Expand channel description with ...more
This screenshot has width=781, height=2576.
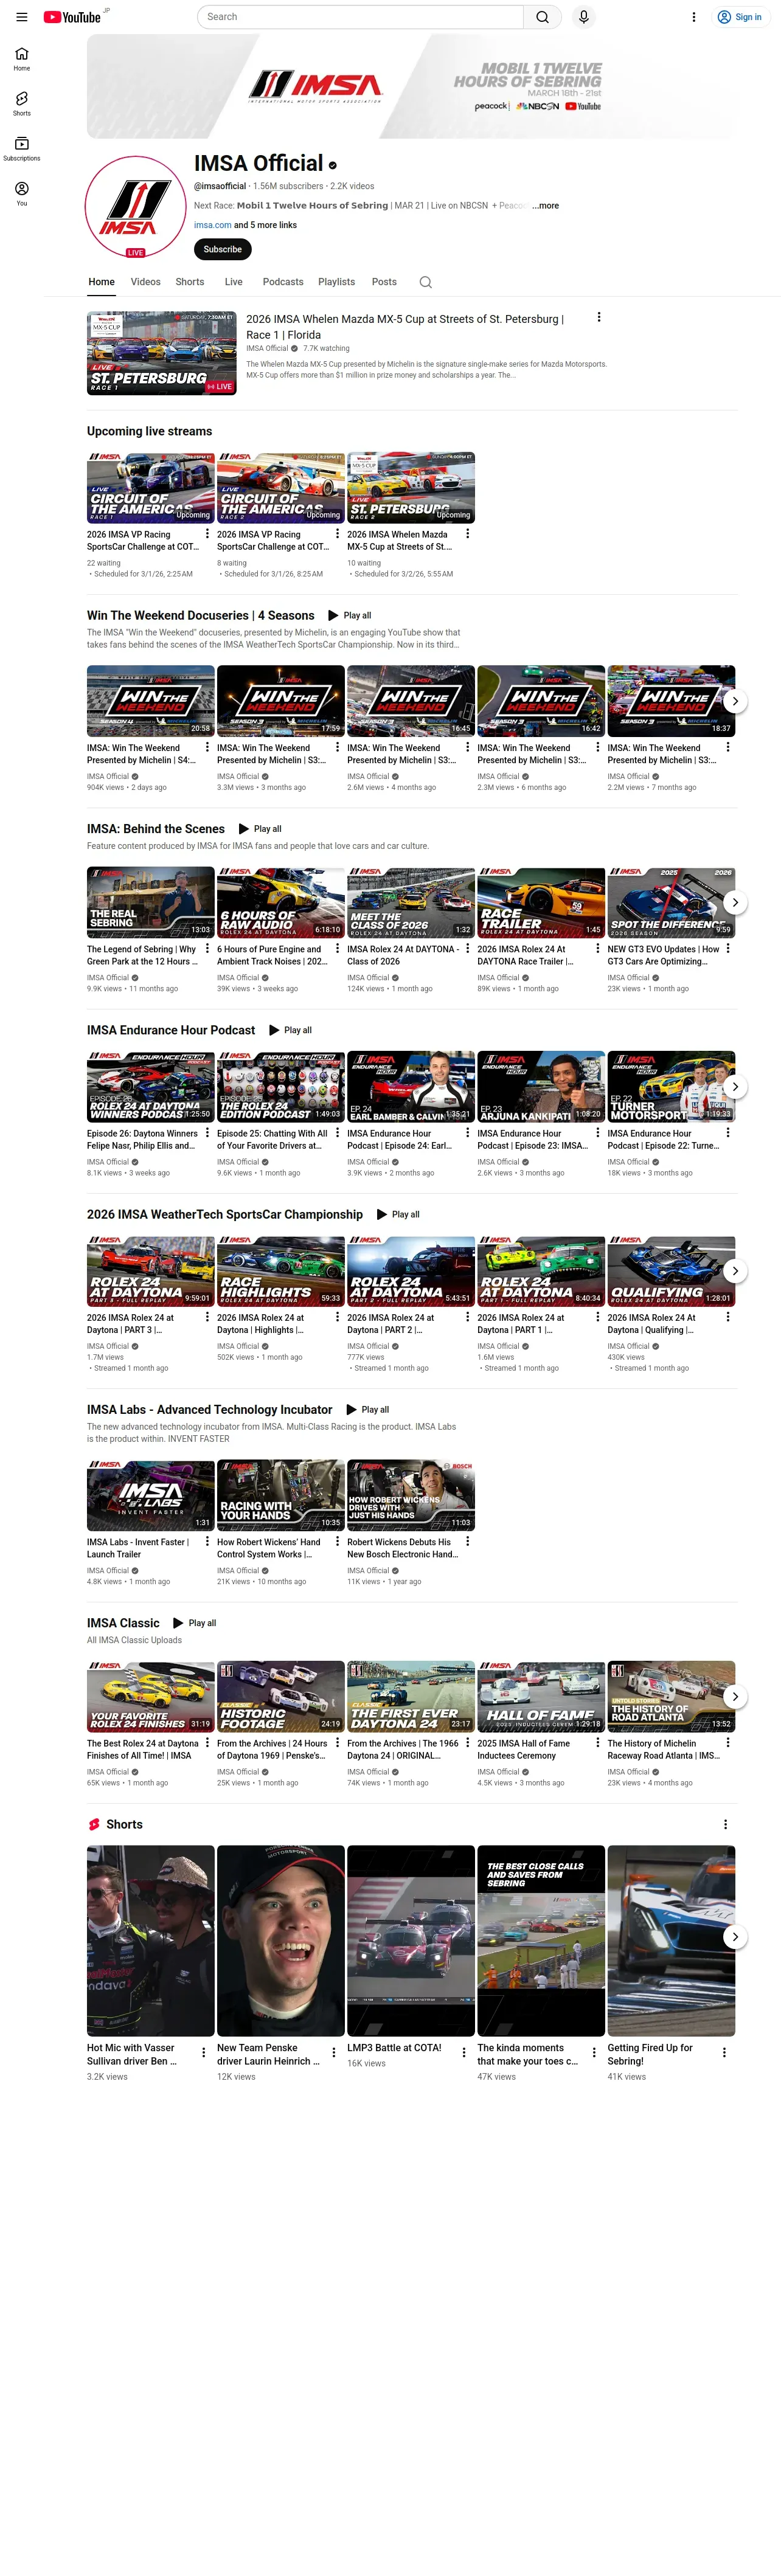click(x=546, y=206)
